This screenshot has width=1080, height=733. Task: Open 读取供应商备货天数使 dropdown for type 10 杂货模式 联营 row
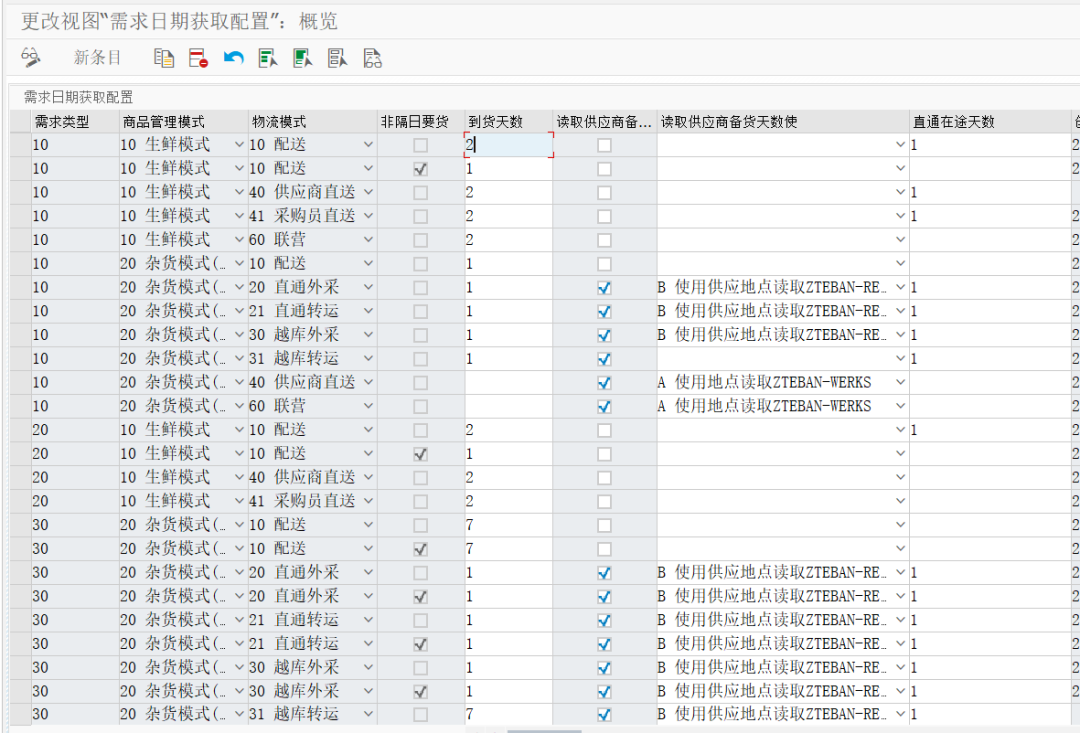tap(900, 406)
